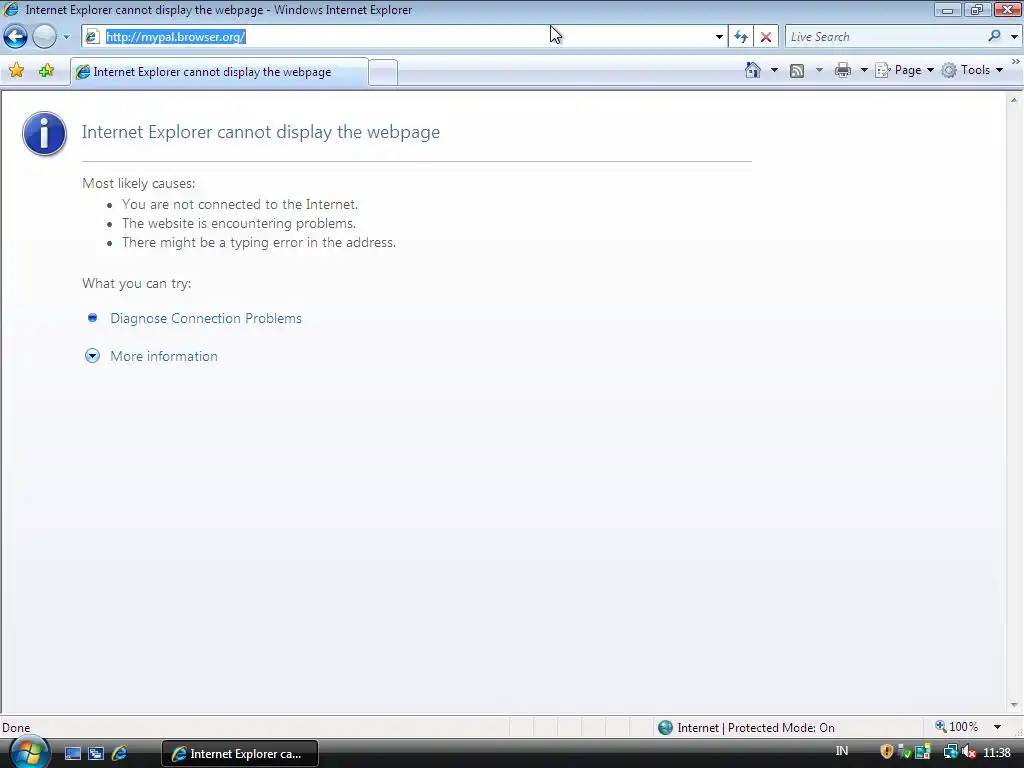This screenshot has width=1024, height=768.
Task: Minimize the Internet Explorer window
Action: [x=947, y=10]
